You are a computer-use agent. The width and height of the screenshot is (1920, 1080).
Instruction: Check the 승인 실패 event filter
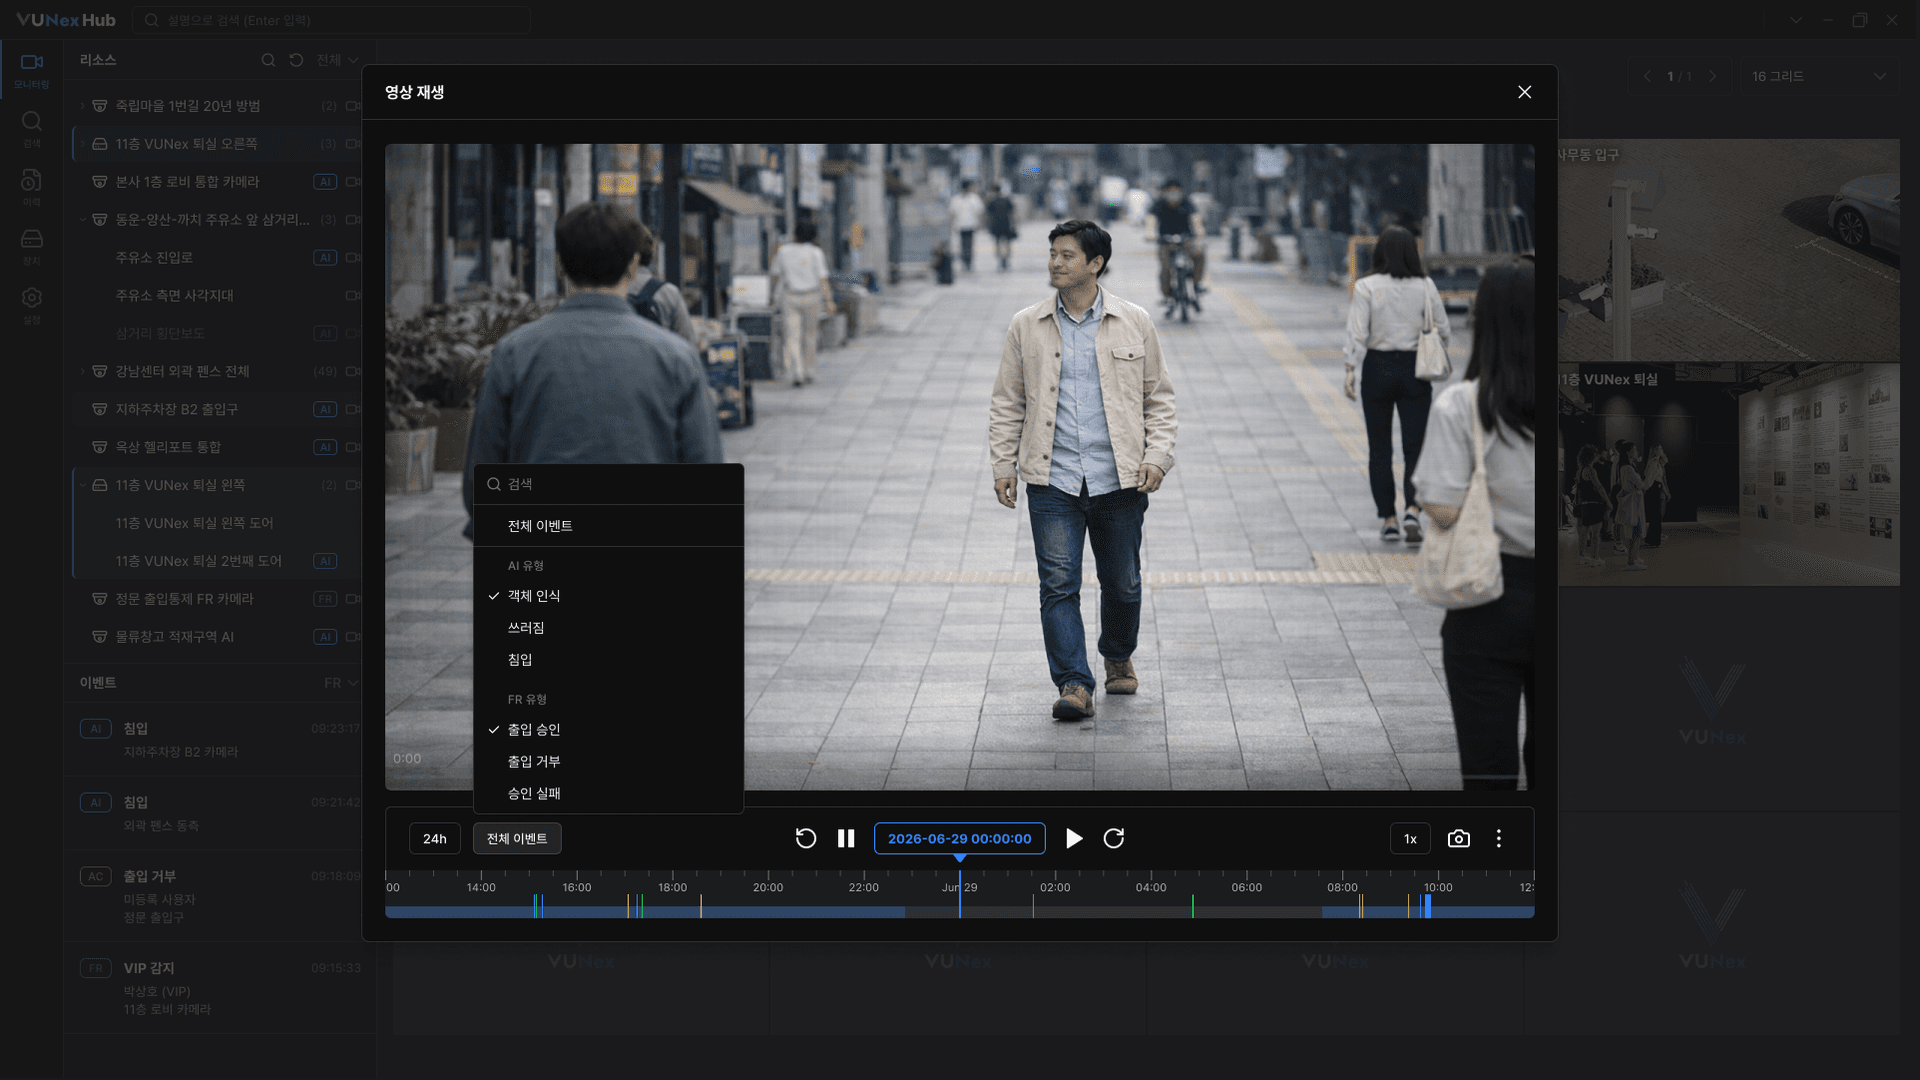pyautogui.click(x=608, y=794)
